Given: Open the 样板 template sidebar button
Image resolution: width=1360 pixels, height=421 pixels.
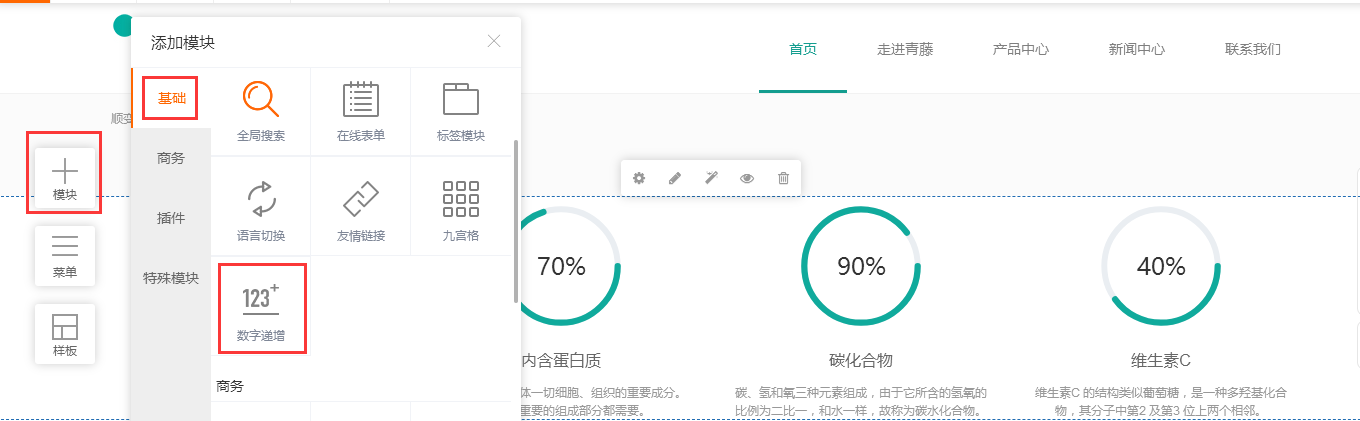Looking at the screenshot, I should tap(64, 333).
